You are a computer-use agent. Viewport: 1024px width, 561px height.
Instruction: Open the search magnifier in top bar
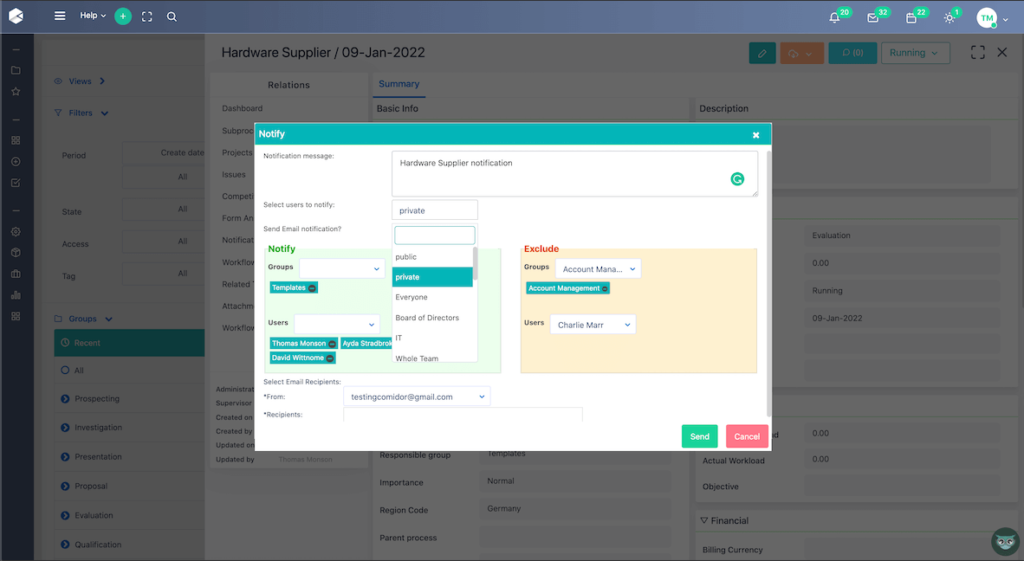coord(172,16)
